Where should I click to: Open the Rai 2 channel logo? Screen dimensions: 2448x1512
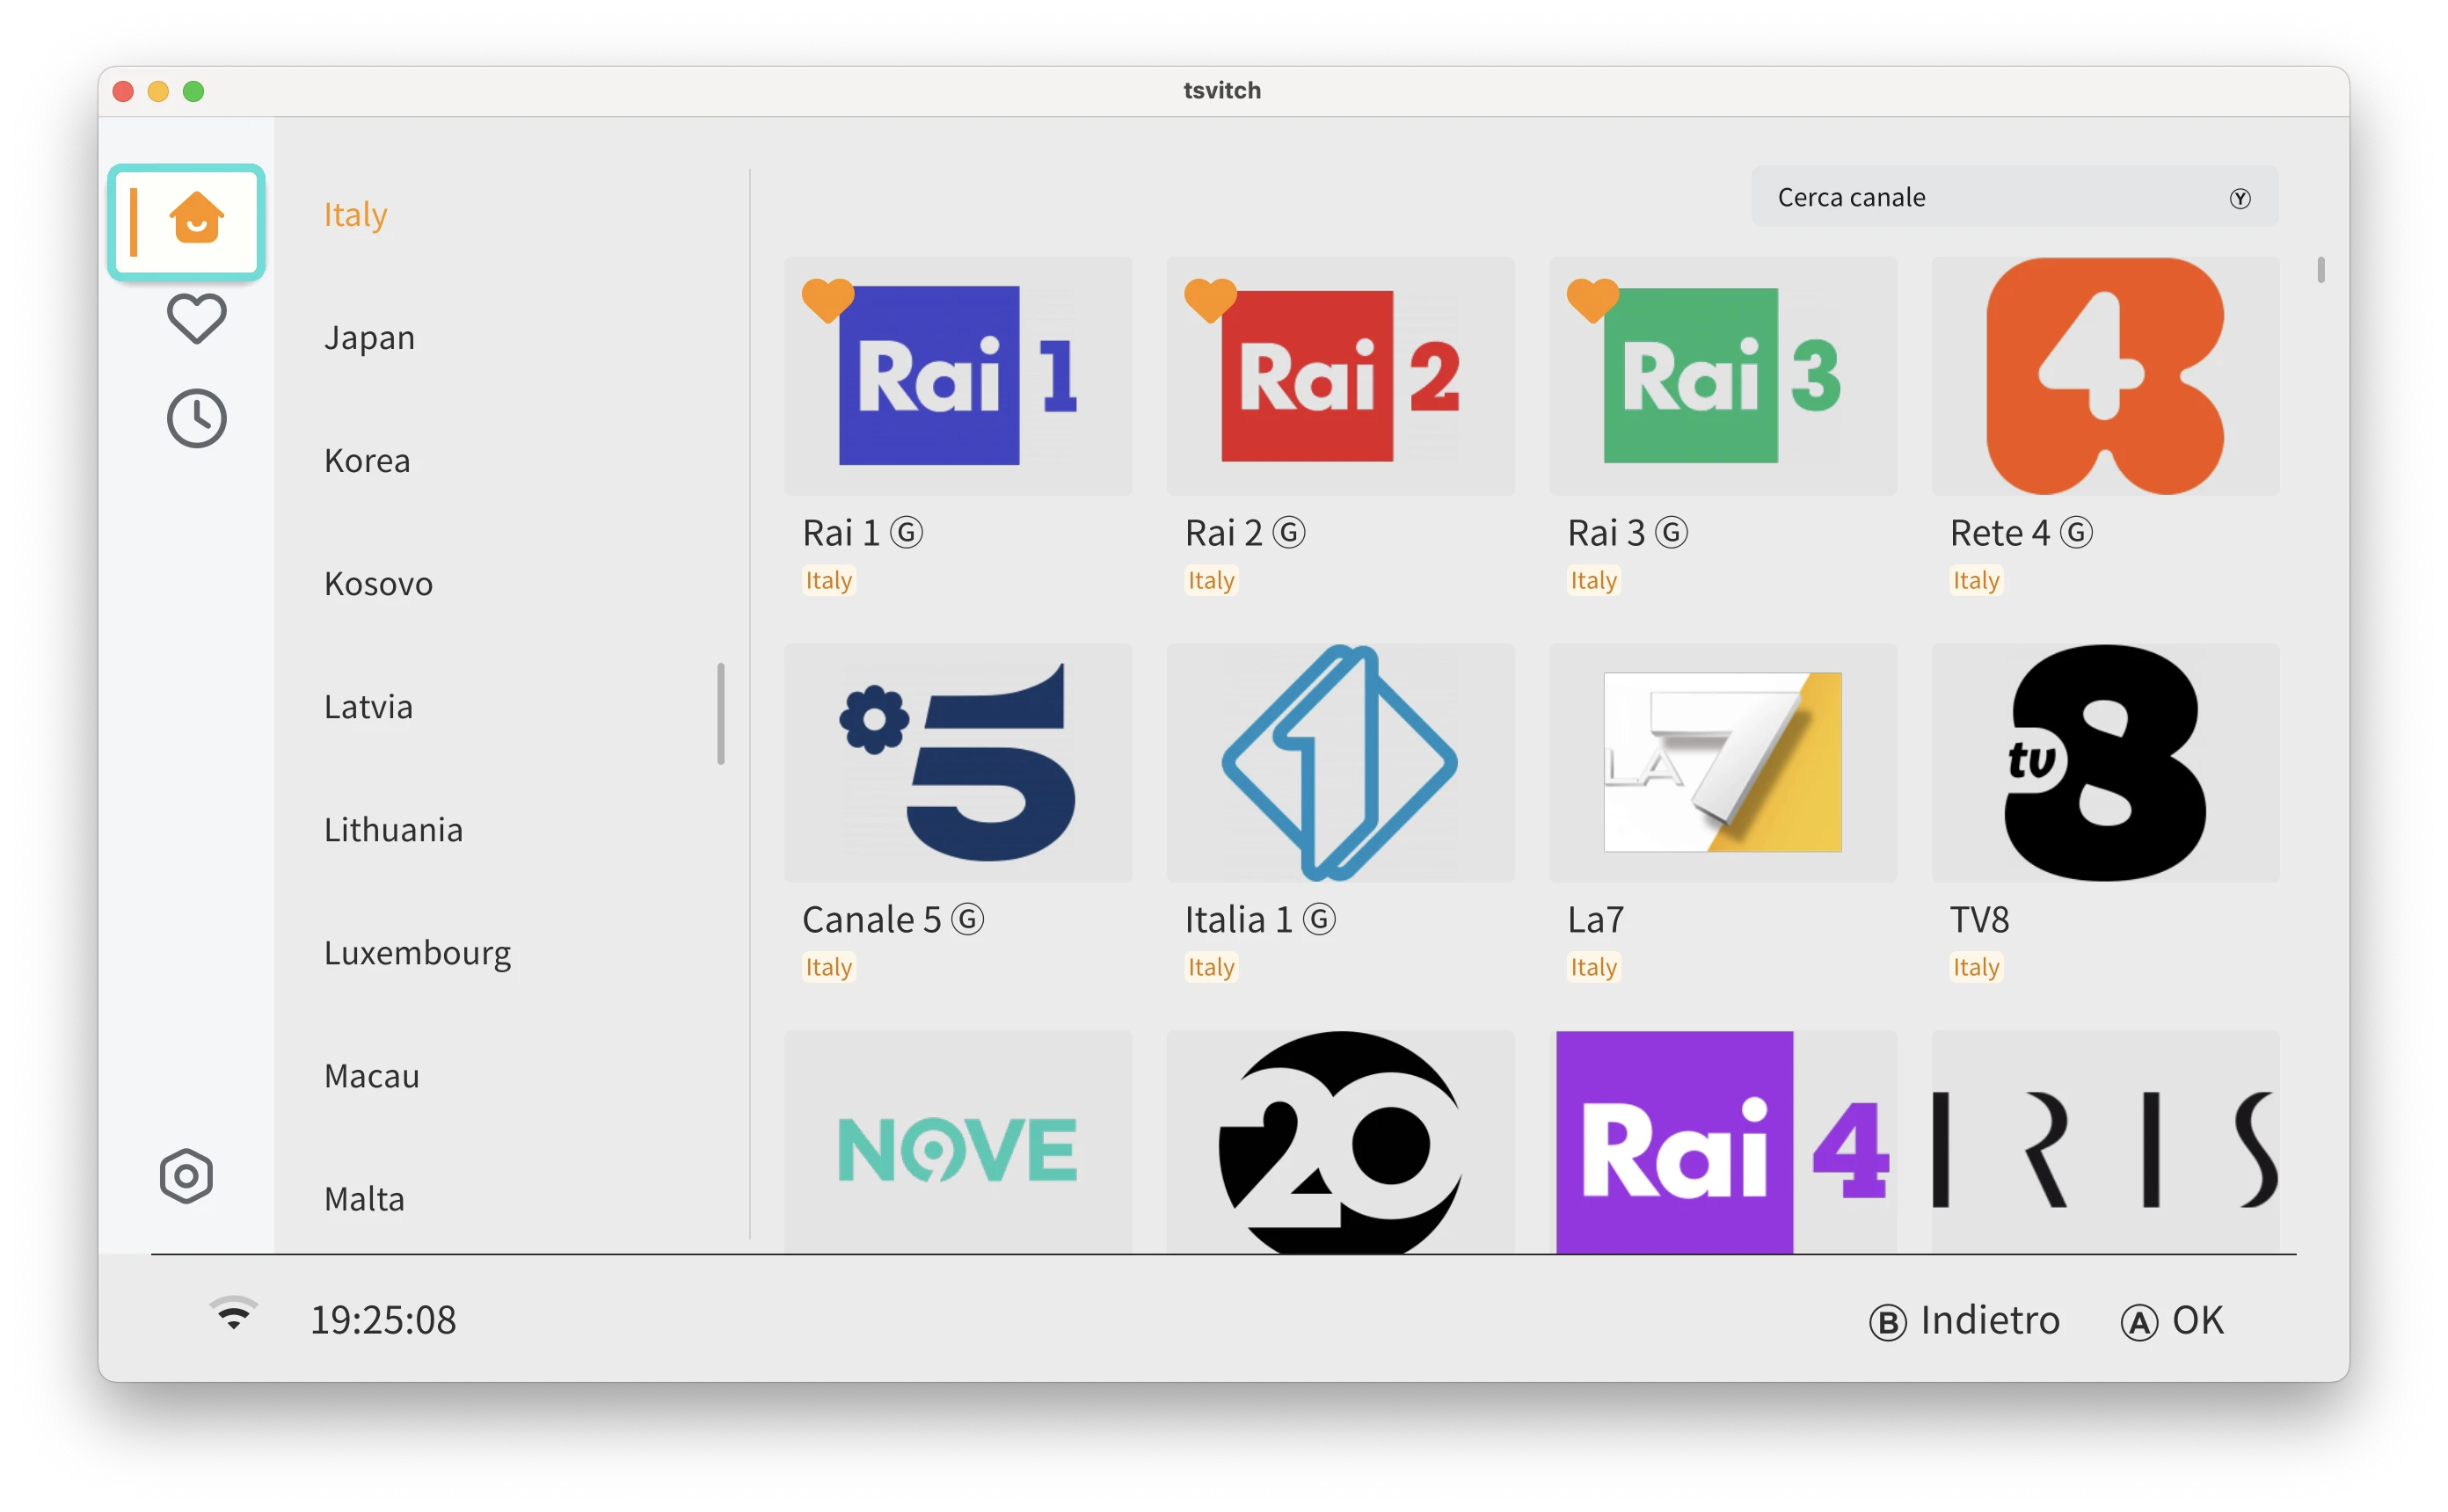point(1340,376)
